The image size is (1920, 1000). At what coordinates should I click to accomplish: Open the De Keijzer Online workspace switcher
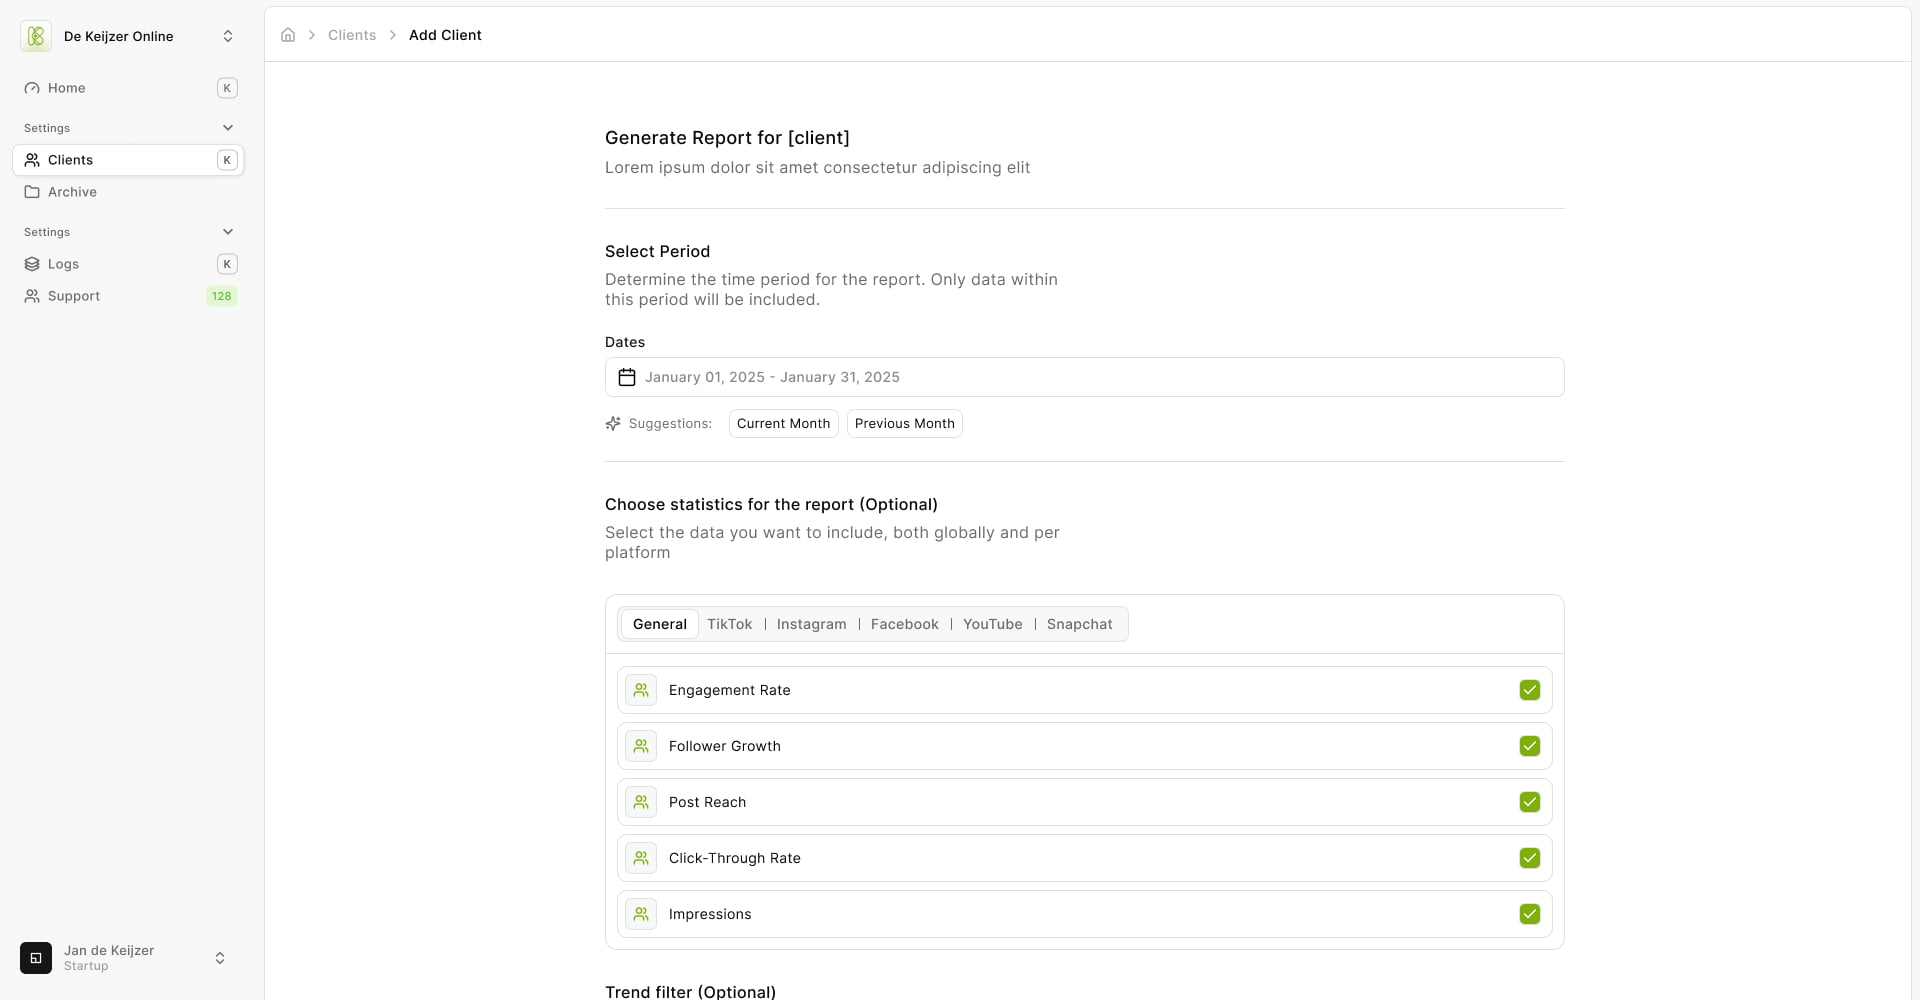coord(128,36)
